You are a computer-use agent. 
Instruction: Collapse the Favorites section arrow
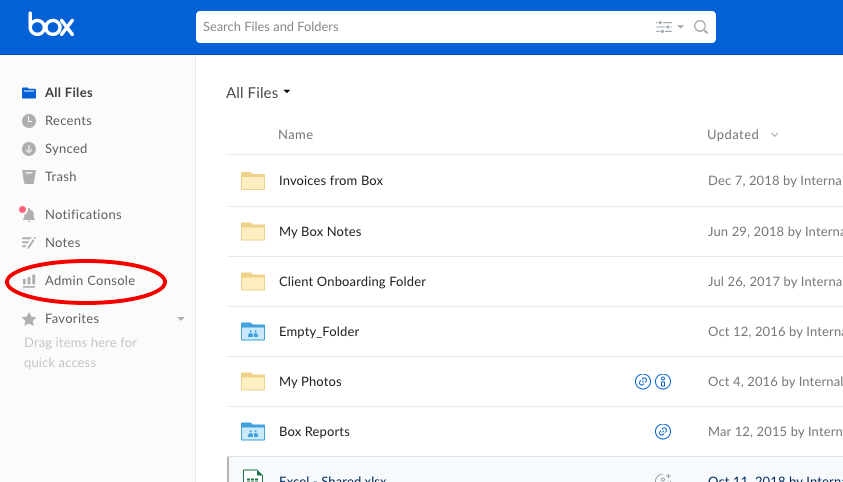[181, 319]
